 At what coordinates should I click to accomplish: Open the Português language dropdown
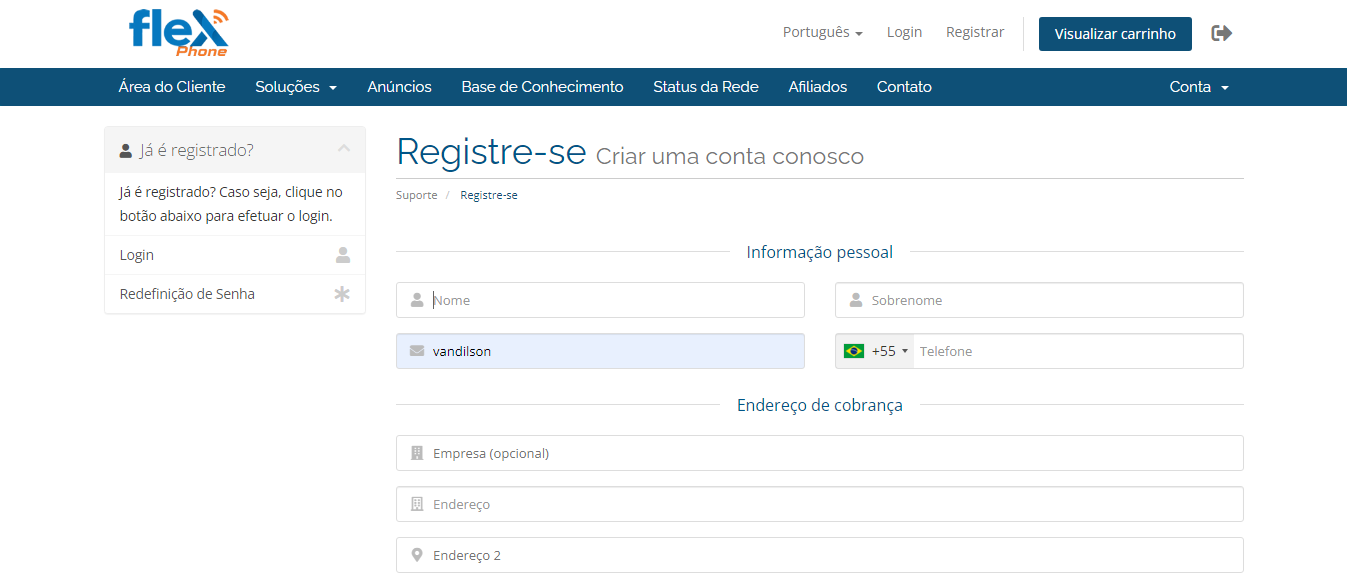pos(822,33)
